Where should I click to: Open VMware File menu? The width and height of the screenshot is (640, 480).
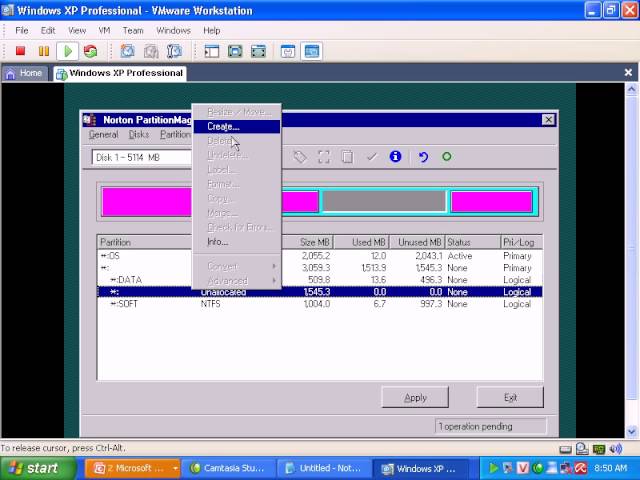pyautogui.click(x=22, y=31)
